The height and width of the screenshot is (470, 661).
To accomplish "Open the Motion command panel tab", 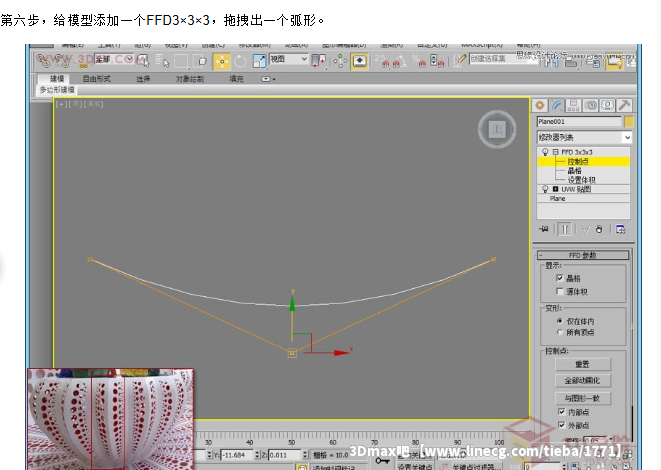I will 591,105.
